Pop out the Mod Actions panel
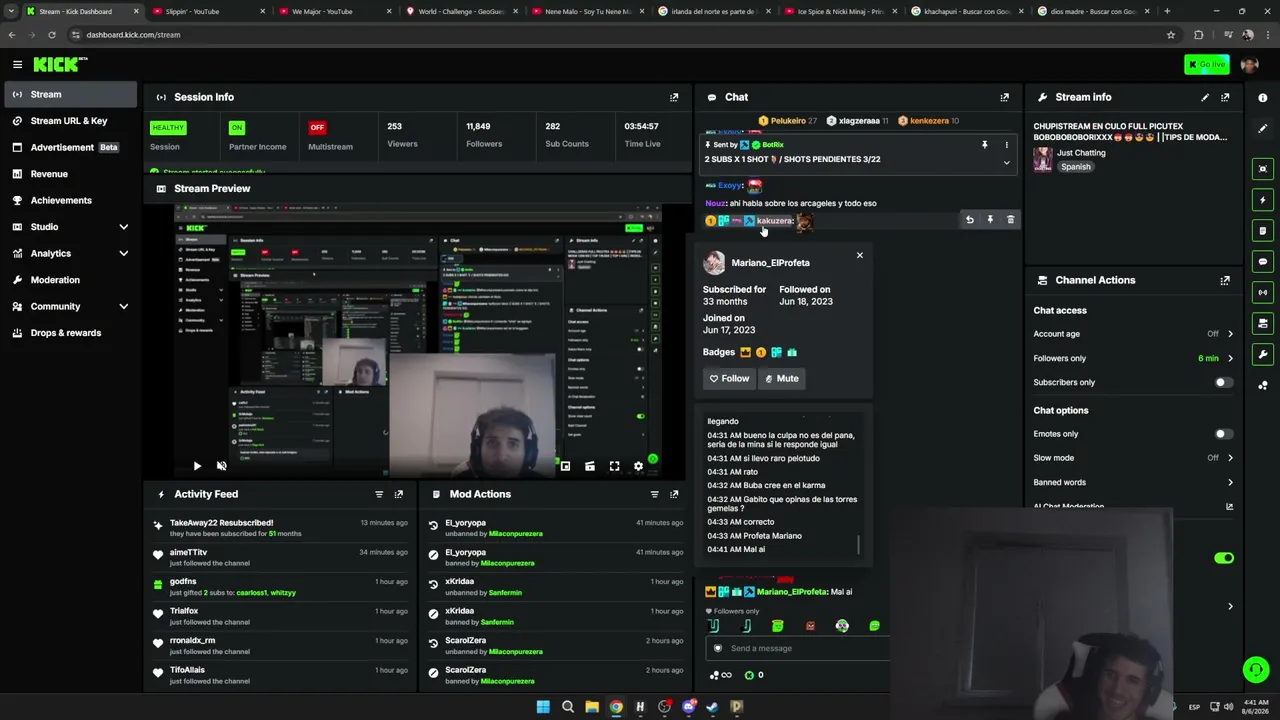This screenshot has width=1280, height=720. [674, 494]
